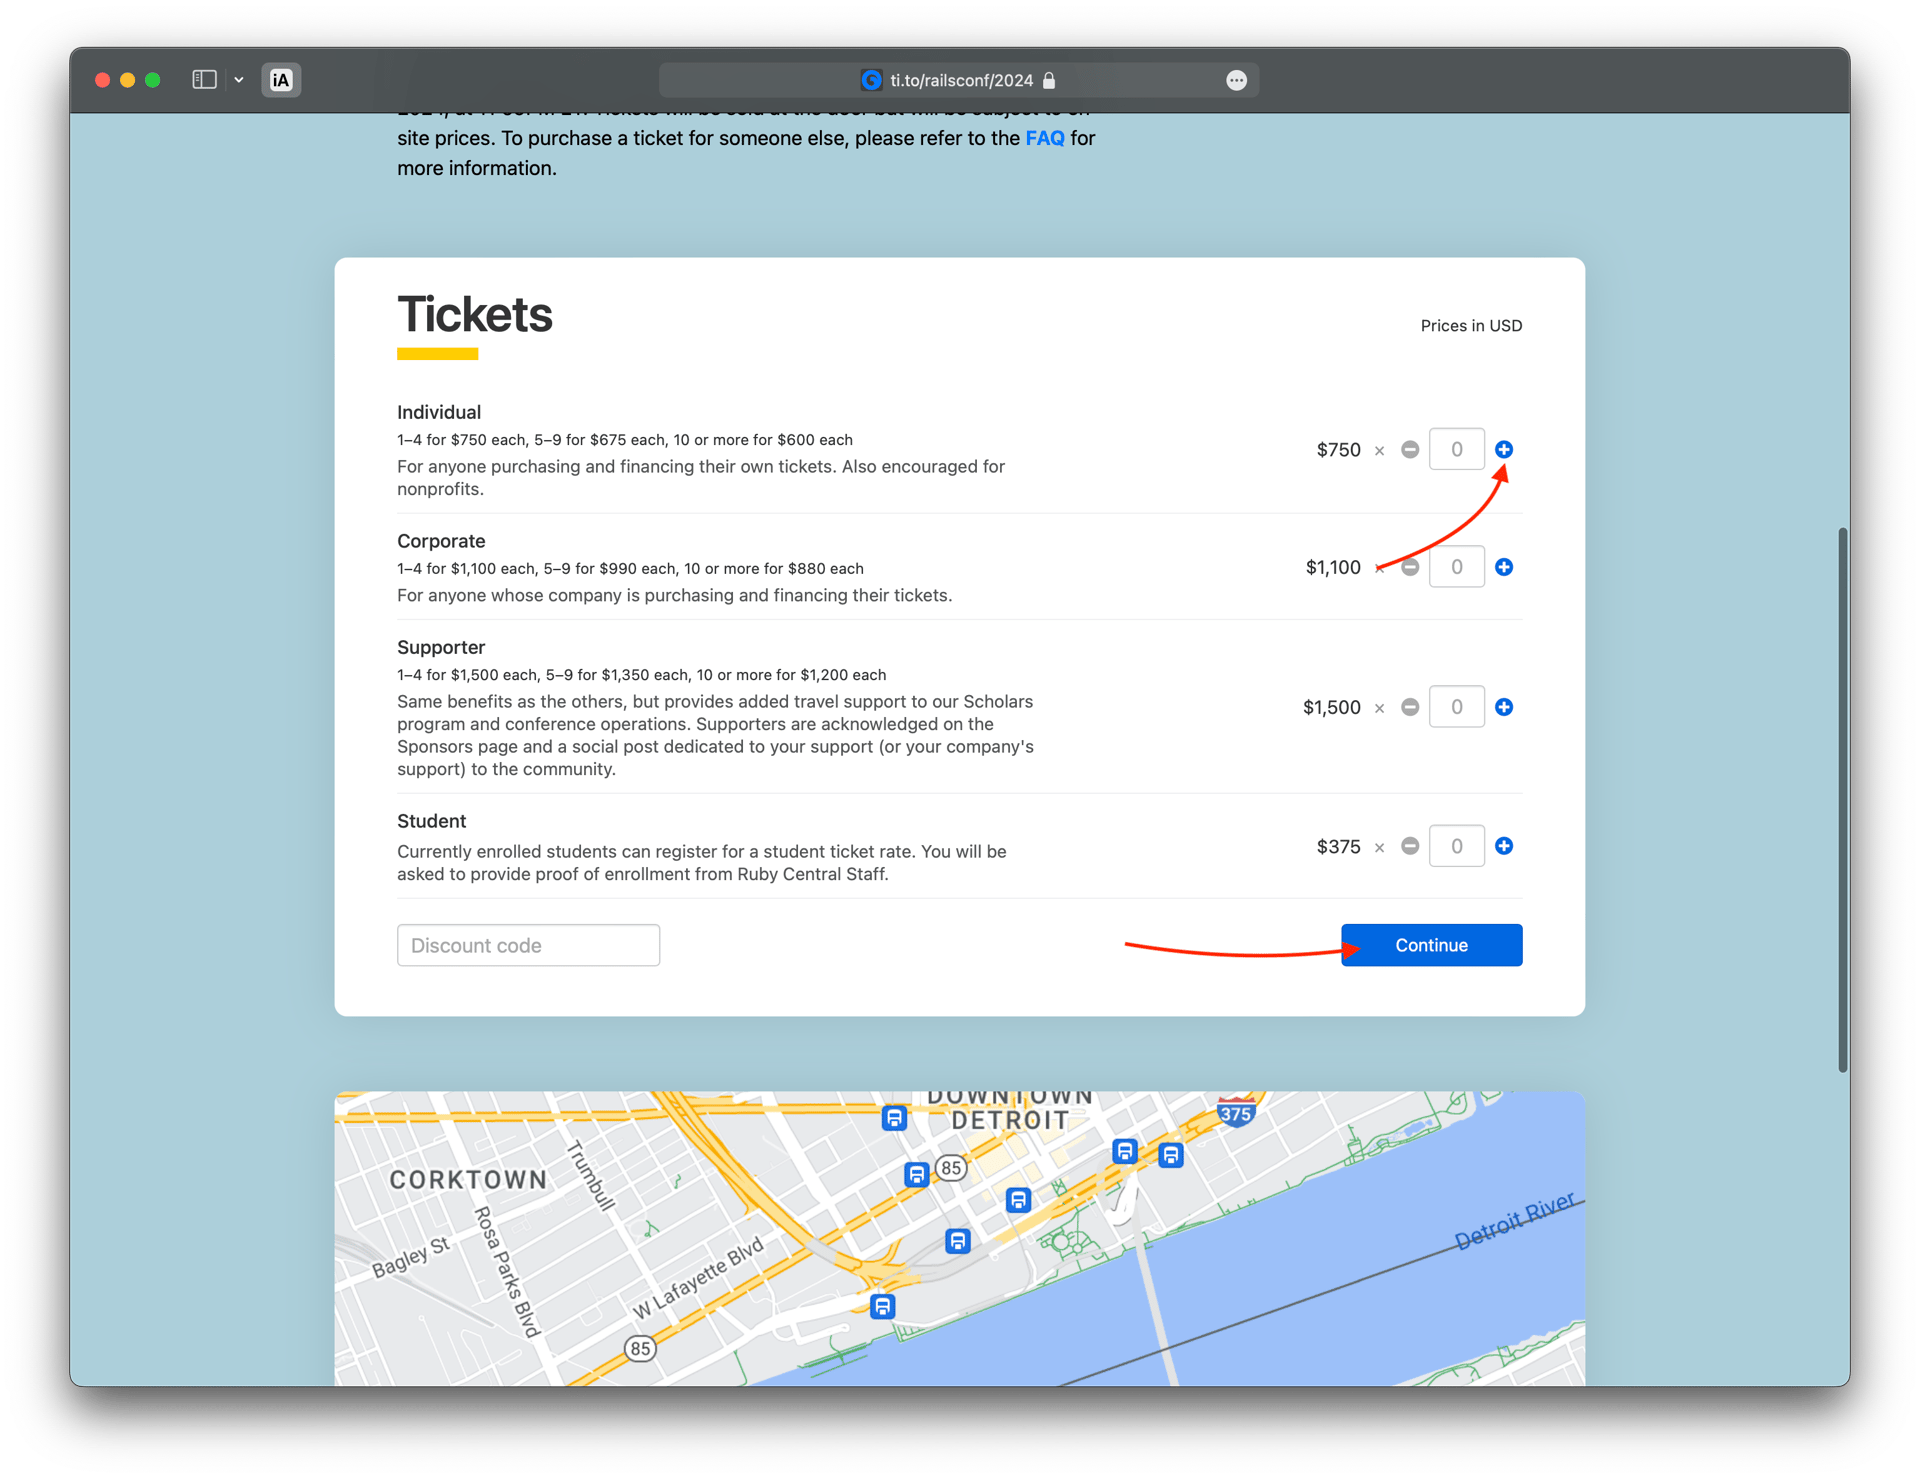Click the page's vertical scrollbar

coord(1842,800)
